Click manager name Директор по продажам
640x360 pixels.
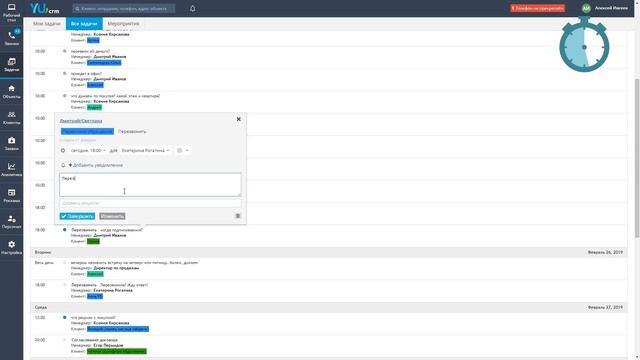[x=116, y=268]
